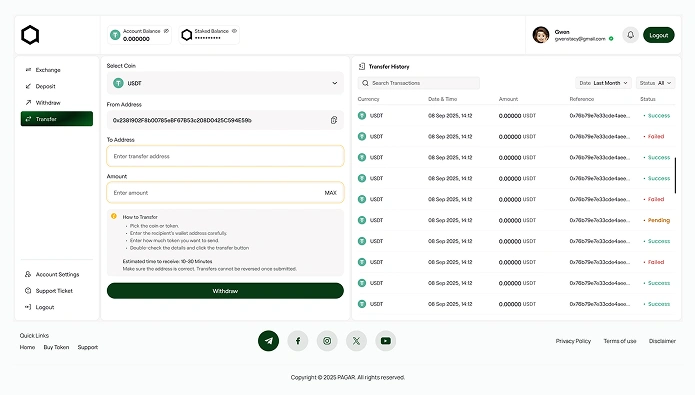Click the Staked Balance hexagon icon
The image size is (695, 395).
(x=187, y=35)
